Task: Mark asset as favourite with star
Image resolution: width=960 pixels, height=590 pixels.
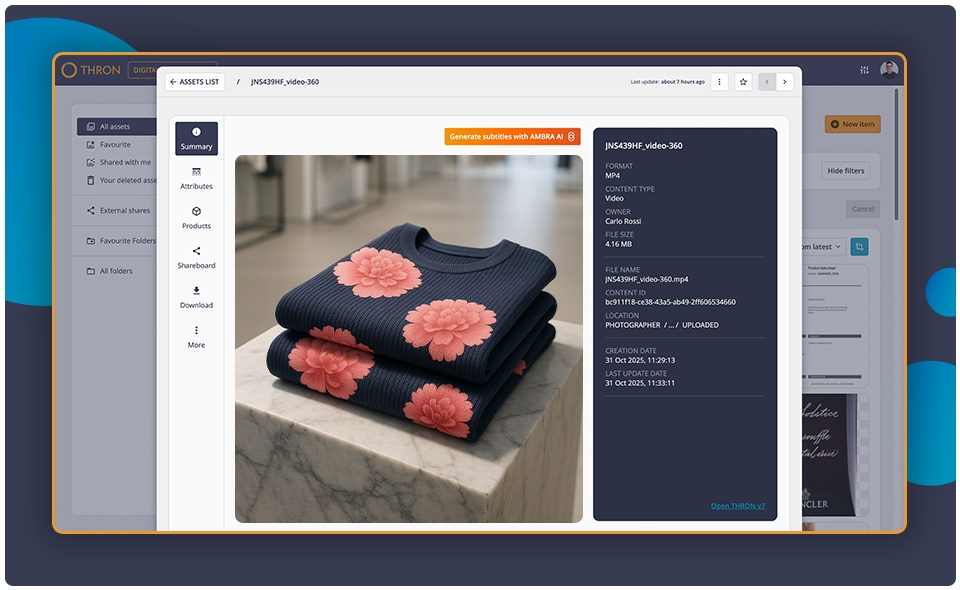Action: point(743,82)
